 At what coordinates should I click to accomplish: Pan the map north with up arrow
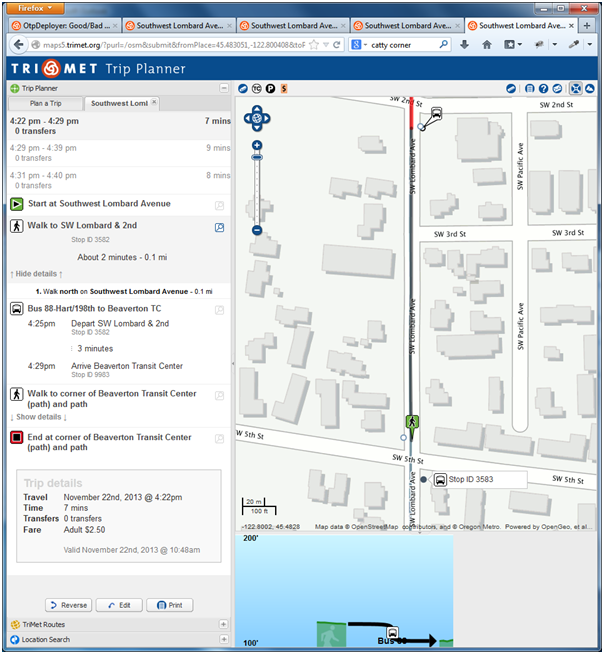pyautogui.click(x=257, y=109)
